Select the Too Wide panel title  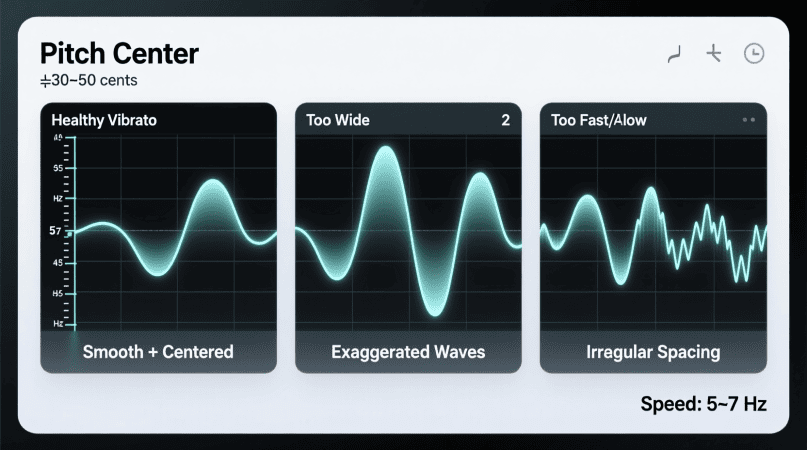coord(338,120)
